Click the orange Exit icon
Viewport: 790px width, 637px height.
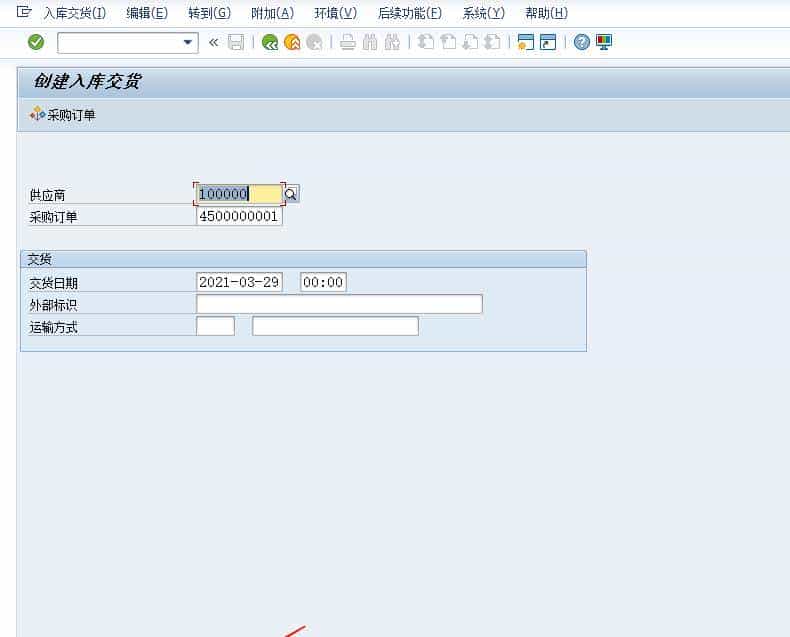pos(292,42)
